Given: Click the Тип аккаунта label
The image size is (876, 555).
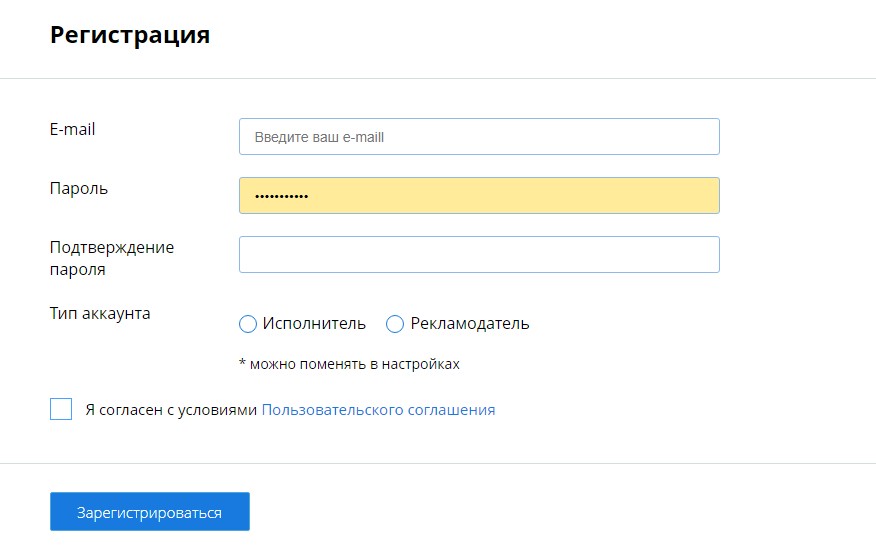Looking at the screenshot, I should [100, 313].
